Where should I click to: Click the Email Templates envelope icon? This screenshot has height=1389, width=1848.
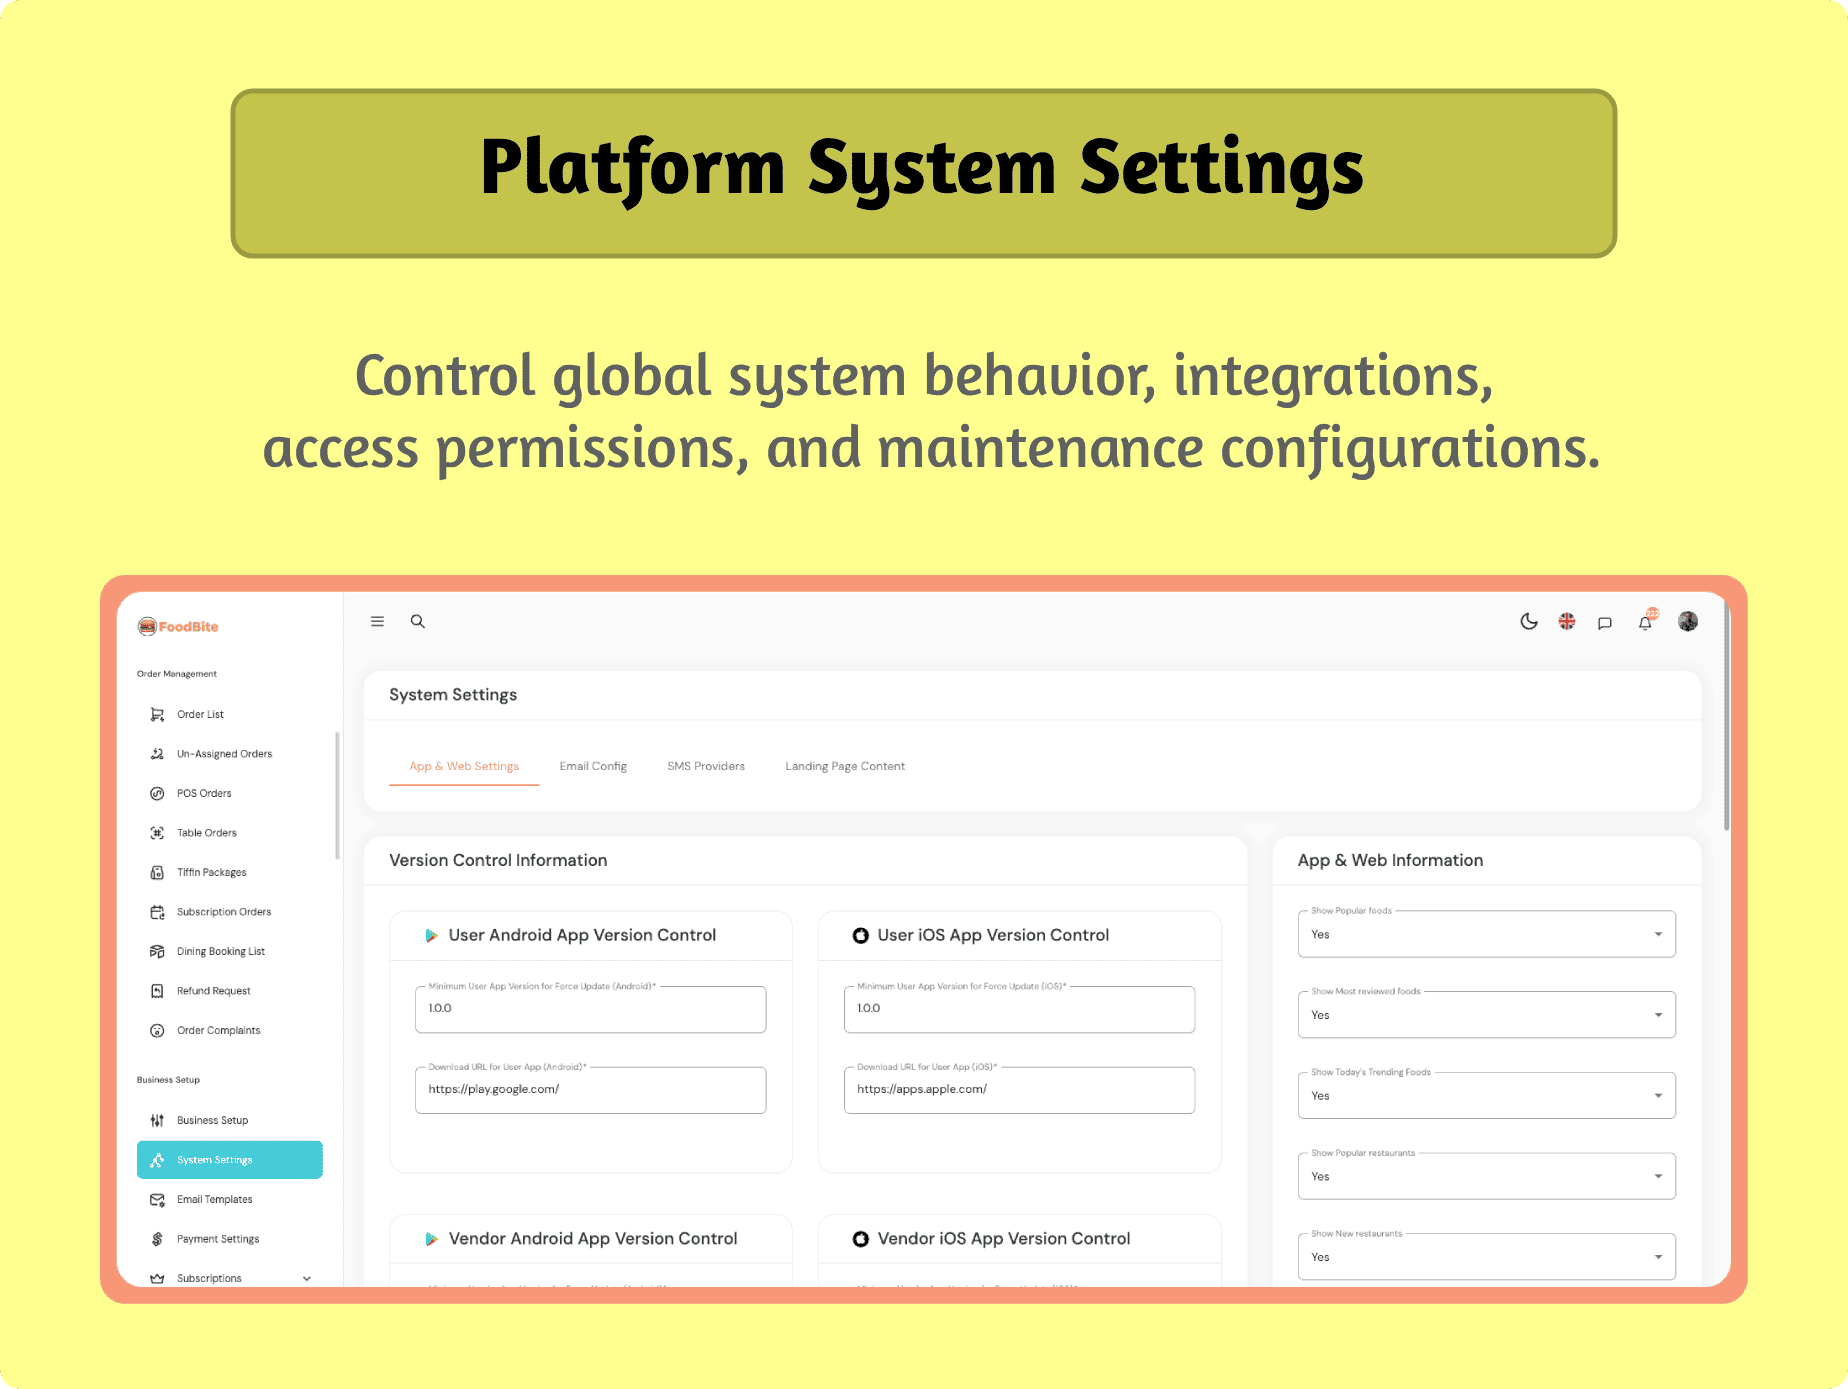[x=157, y=1199]
